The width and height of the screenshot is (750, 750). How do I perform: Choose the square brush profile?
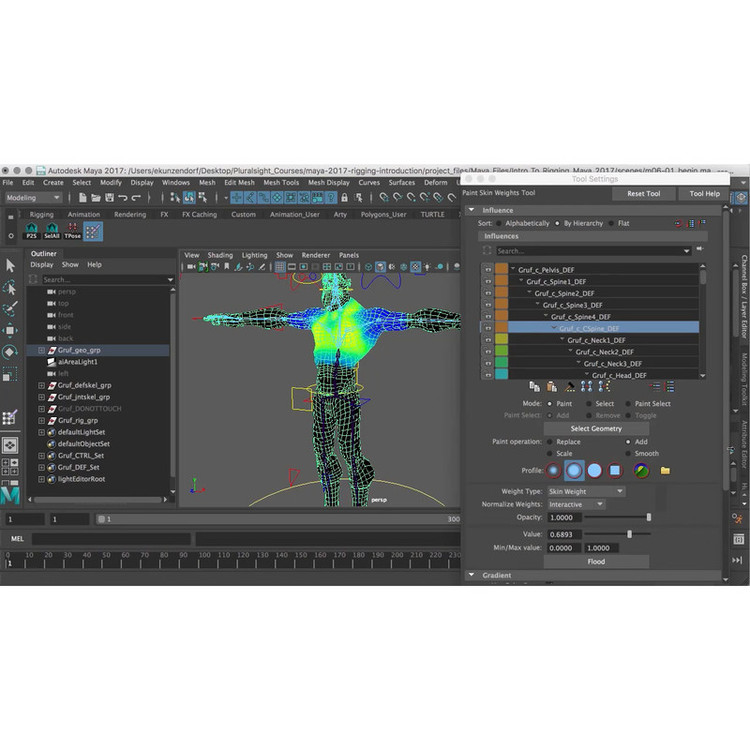tap(615, 470)
